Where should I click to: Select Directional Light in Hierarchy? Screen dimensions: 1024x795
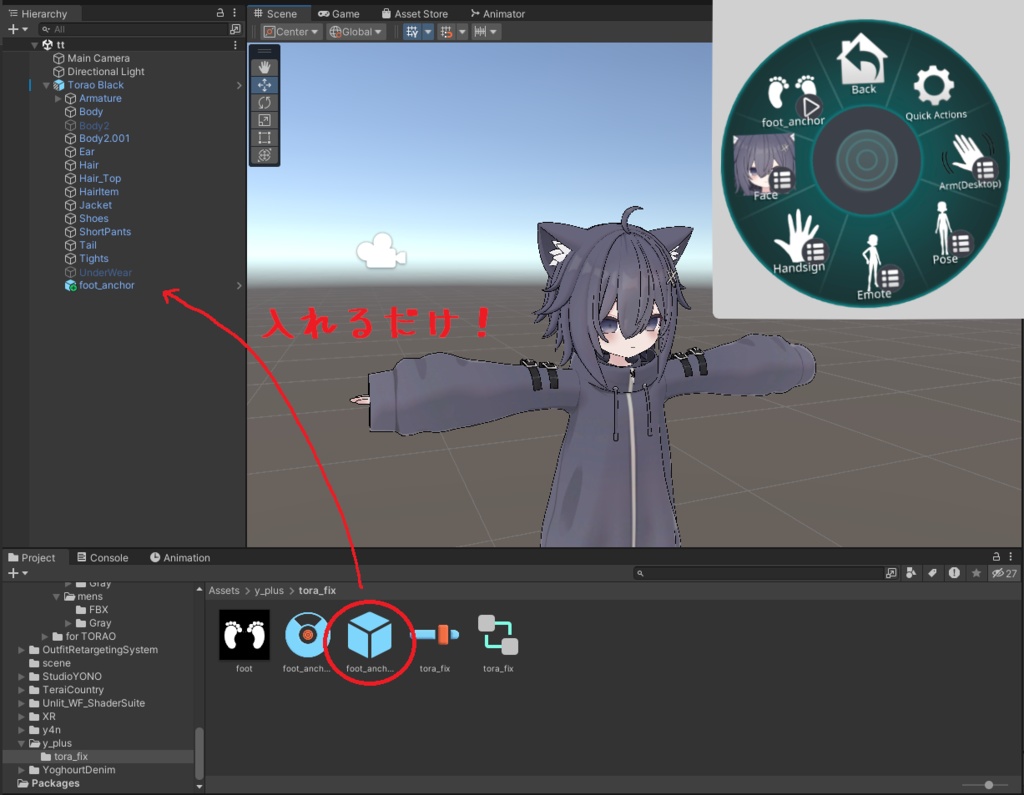[99, 72]
